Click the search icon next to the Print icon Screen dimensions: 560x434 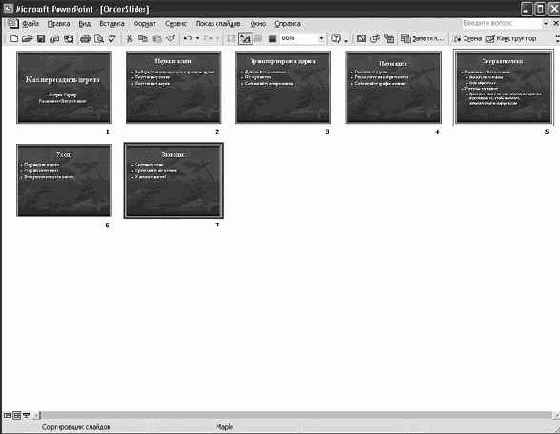coord(99,38)
